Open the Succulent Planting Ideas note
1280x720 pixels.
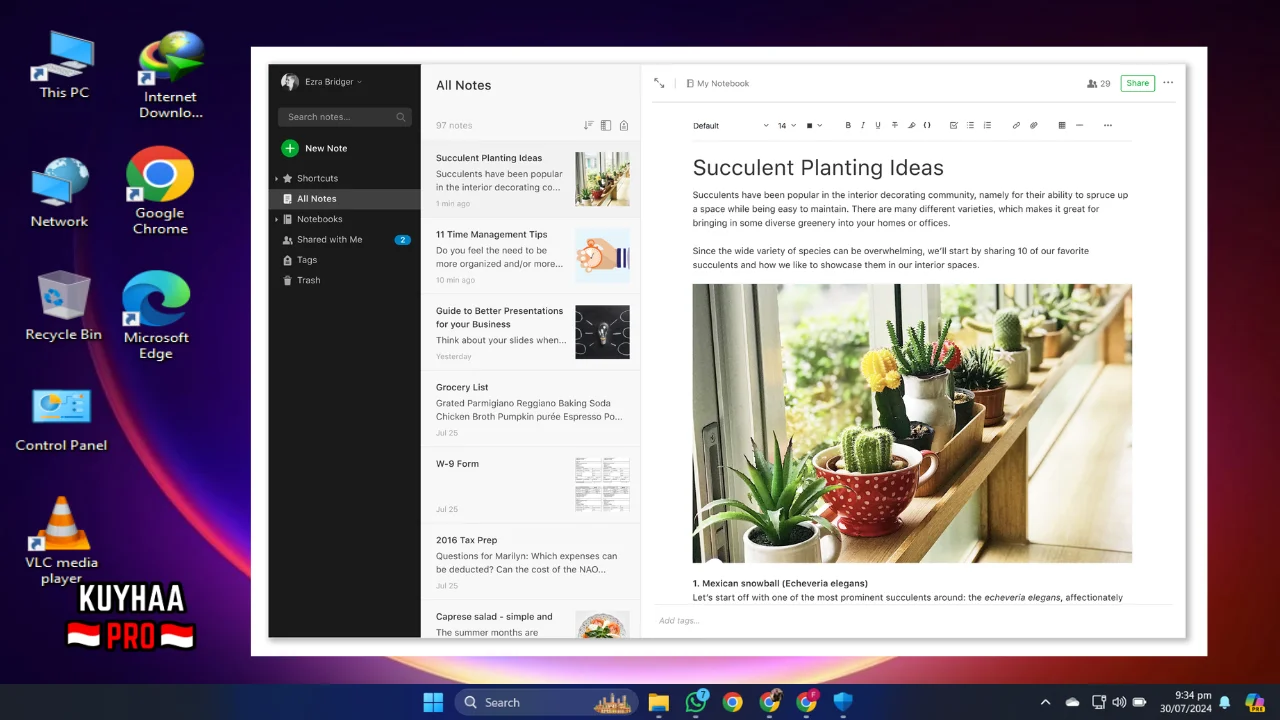[x=531, y=179]
